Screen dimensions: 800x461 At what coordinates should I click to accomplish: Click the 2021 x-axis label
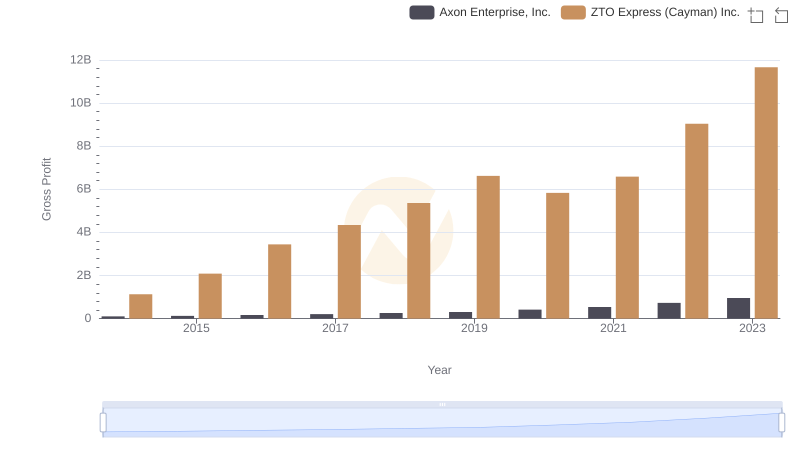(613, 328)
